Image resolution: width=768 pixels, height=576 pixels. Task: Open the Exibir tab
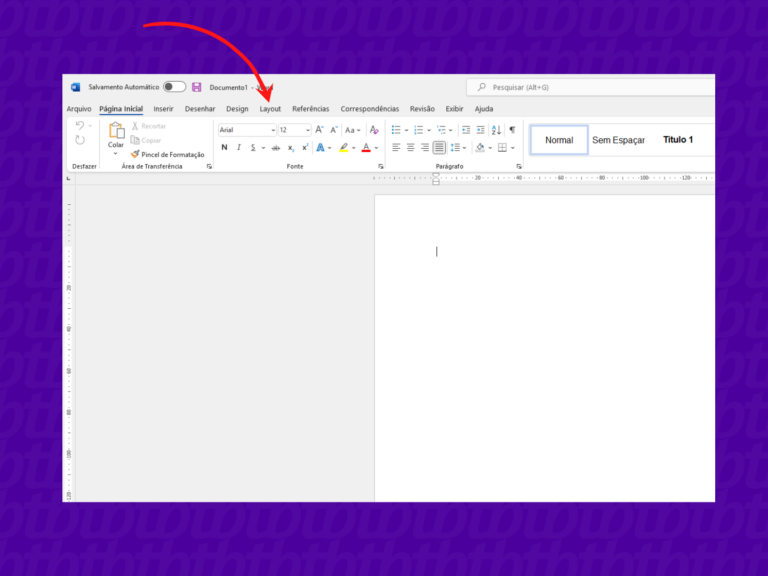coord(454,109)
